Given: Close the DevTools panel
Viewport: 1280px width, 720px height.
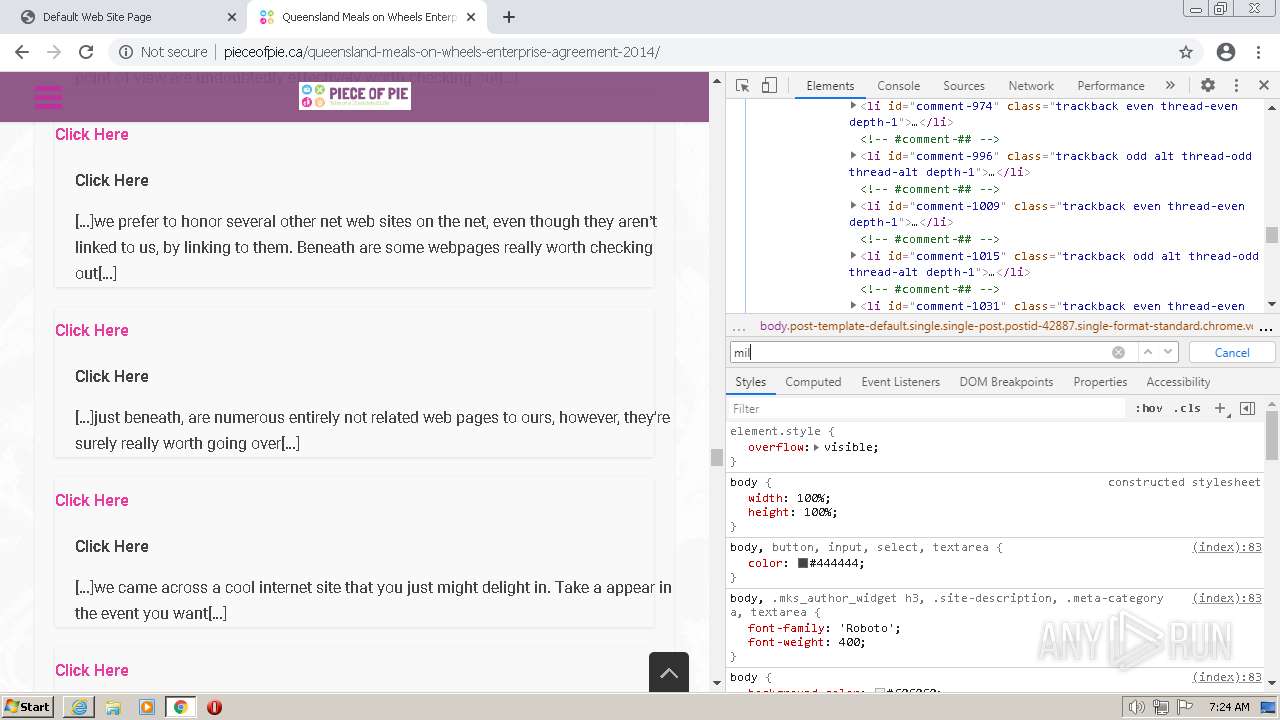Looking at the screenshot, I should 1263,85.
